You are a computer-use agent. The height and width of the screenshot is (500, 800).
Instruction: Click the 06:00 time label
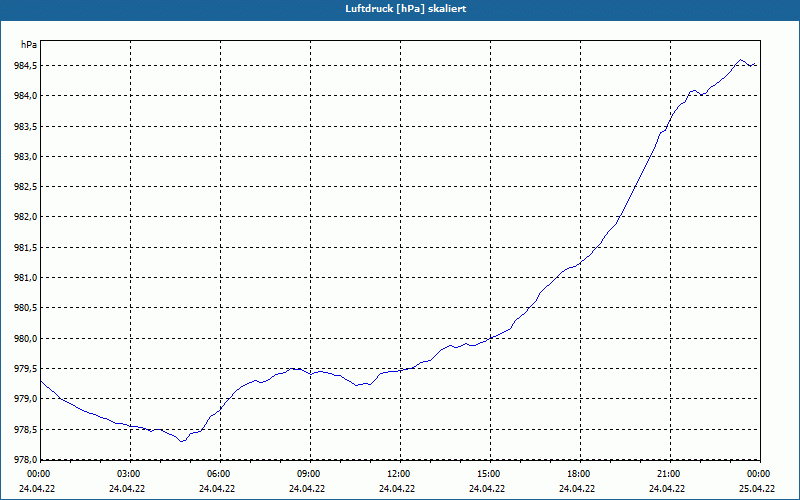click(220, 474)
